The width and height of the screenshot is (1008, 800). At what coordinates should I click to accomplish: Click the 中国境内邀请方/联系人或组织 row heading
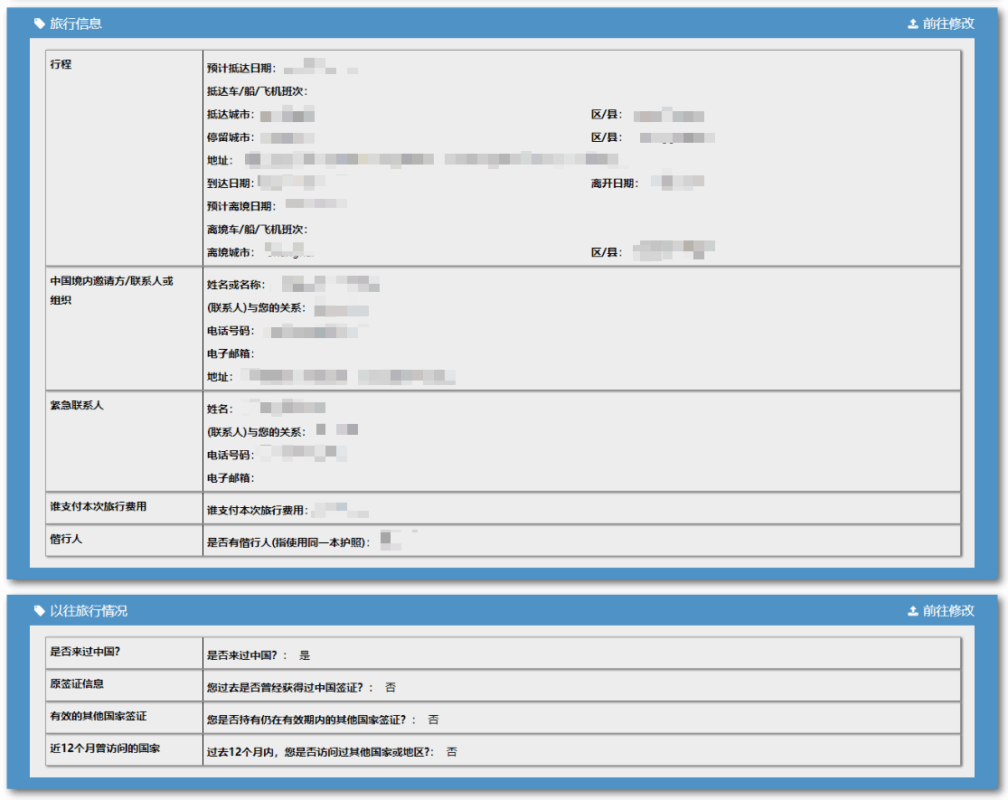point(111,281)
